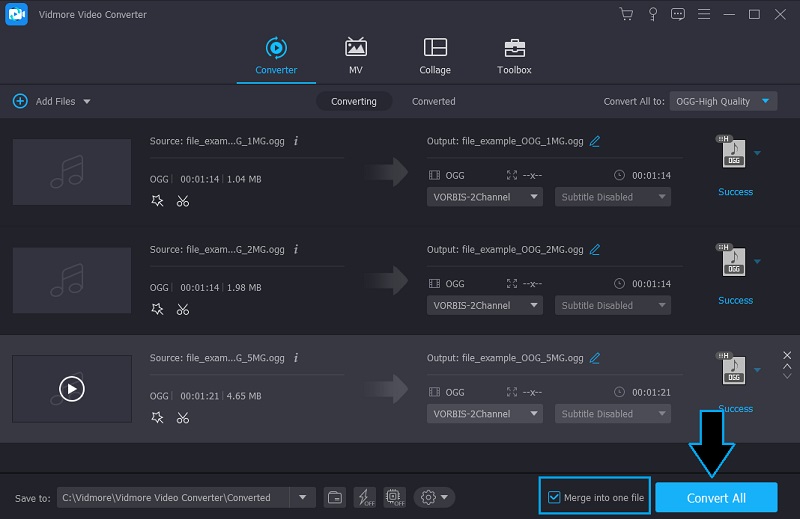
Task: Click the key register icon in title bar
Action: [x=652, y=14]
